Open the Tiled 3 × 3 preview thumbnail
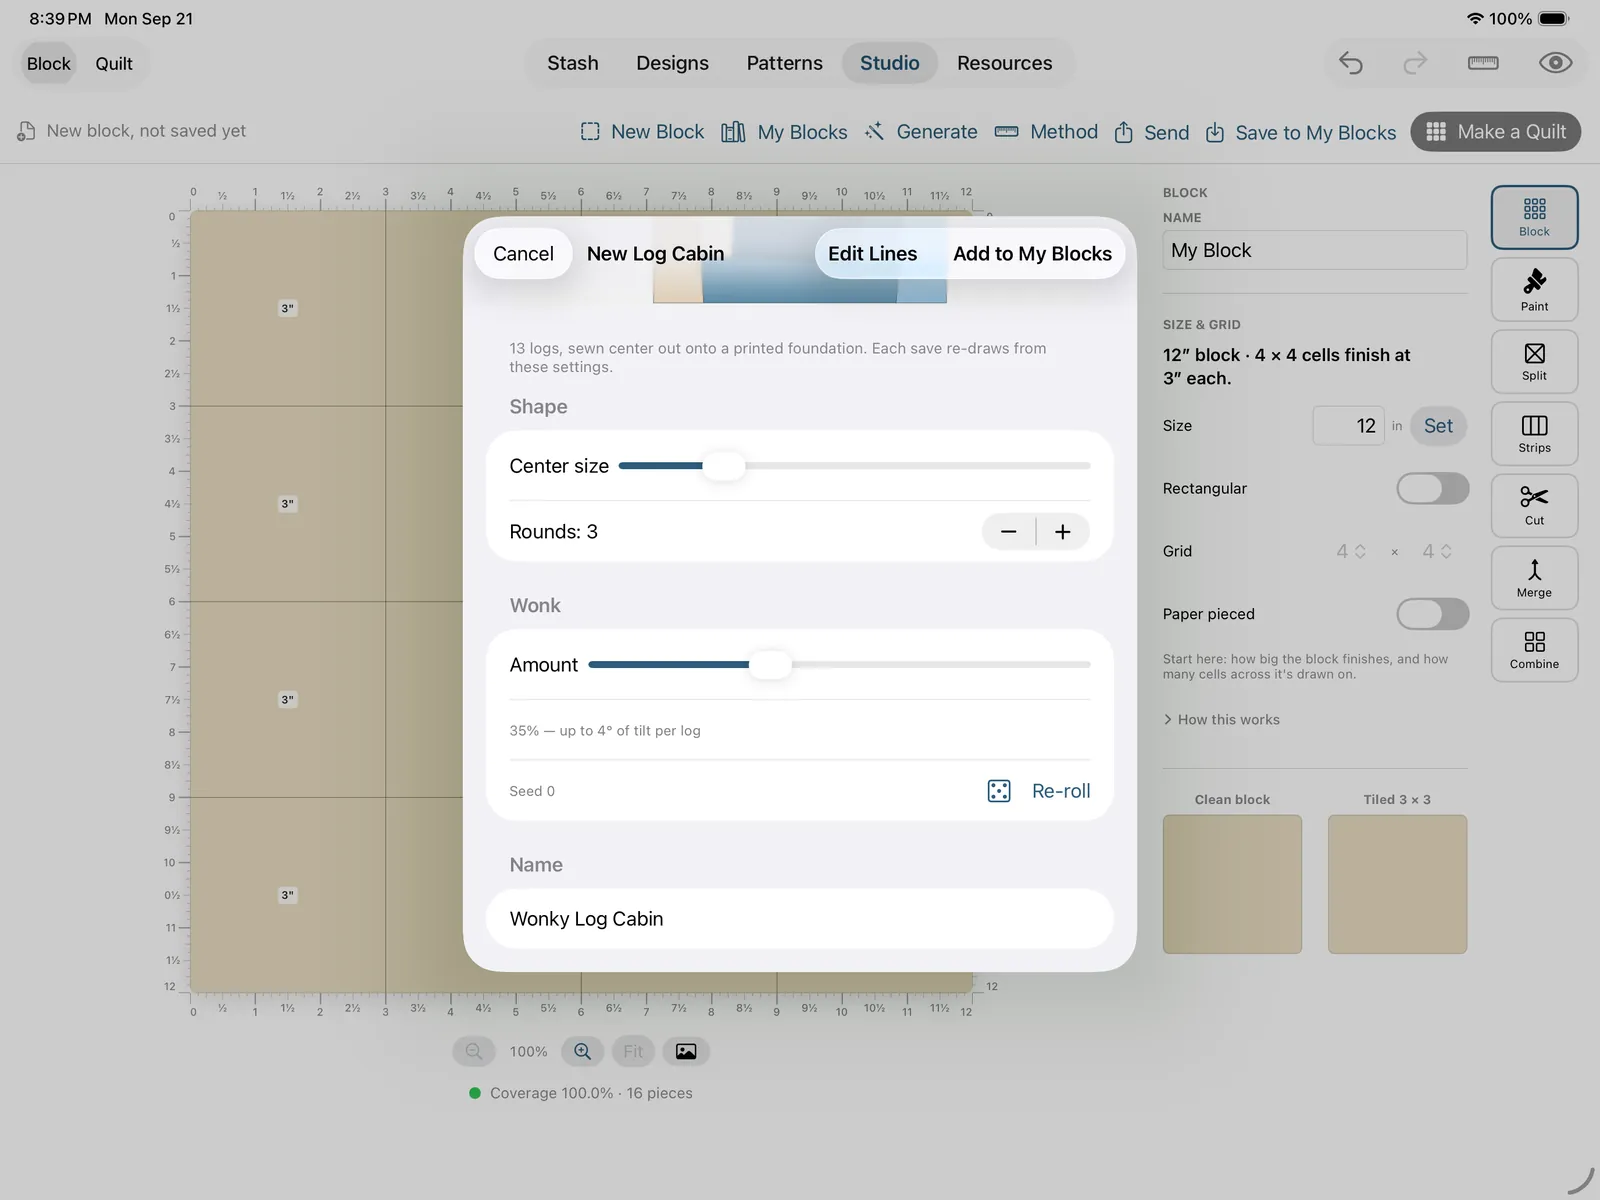This screenshot has width=1600, height=1200. [x=1397, y=884]
